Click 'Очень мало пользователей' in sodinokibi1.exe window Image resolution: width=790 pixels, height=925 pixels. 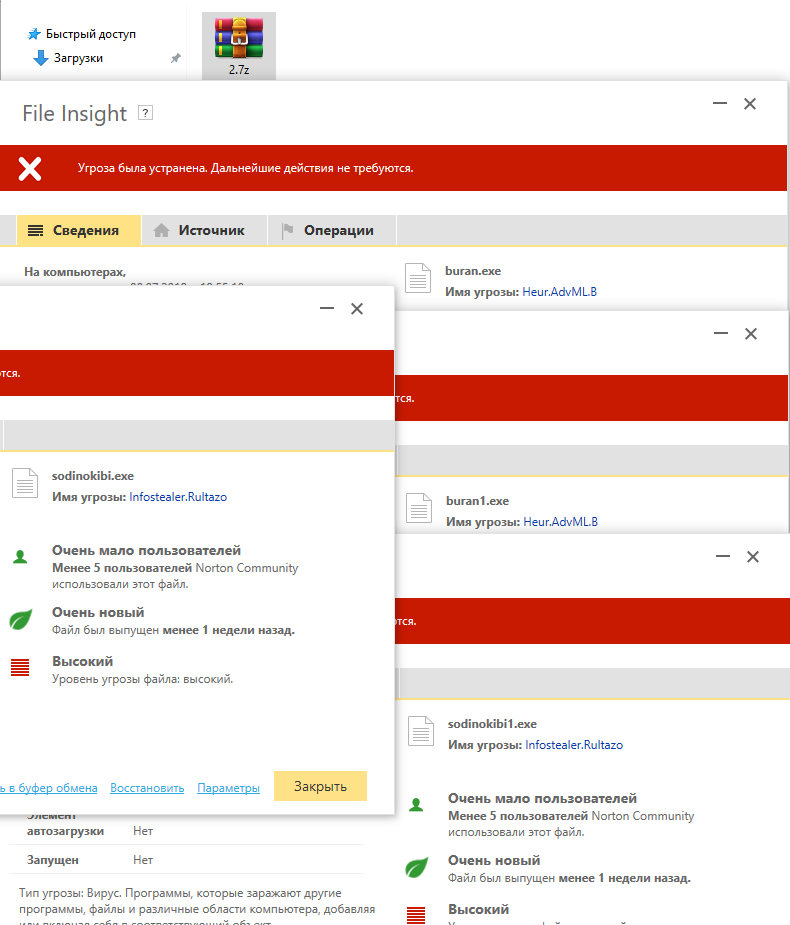[542, 798]
